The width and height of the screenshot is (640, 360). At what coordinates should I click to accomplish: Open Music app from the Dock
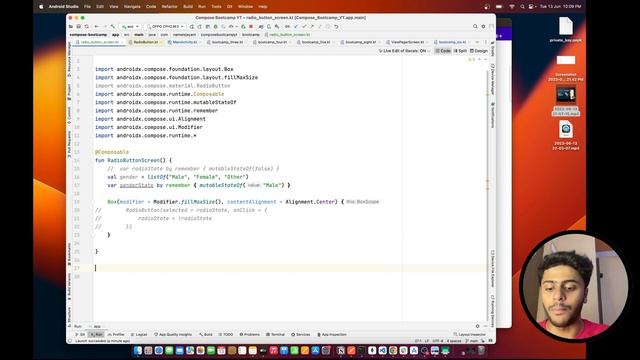pos(273,351)
